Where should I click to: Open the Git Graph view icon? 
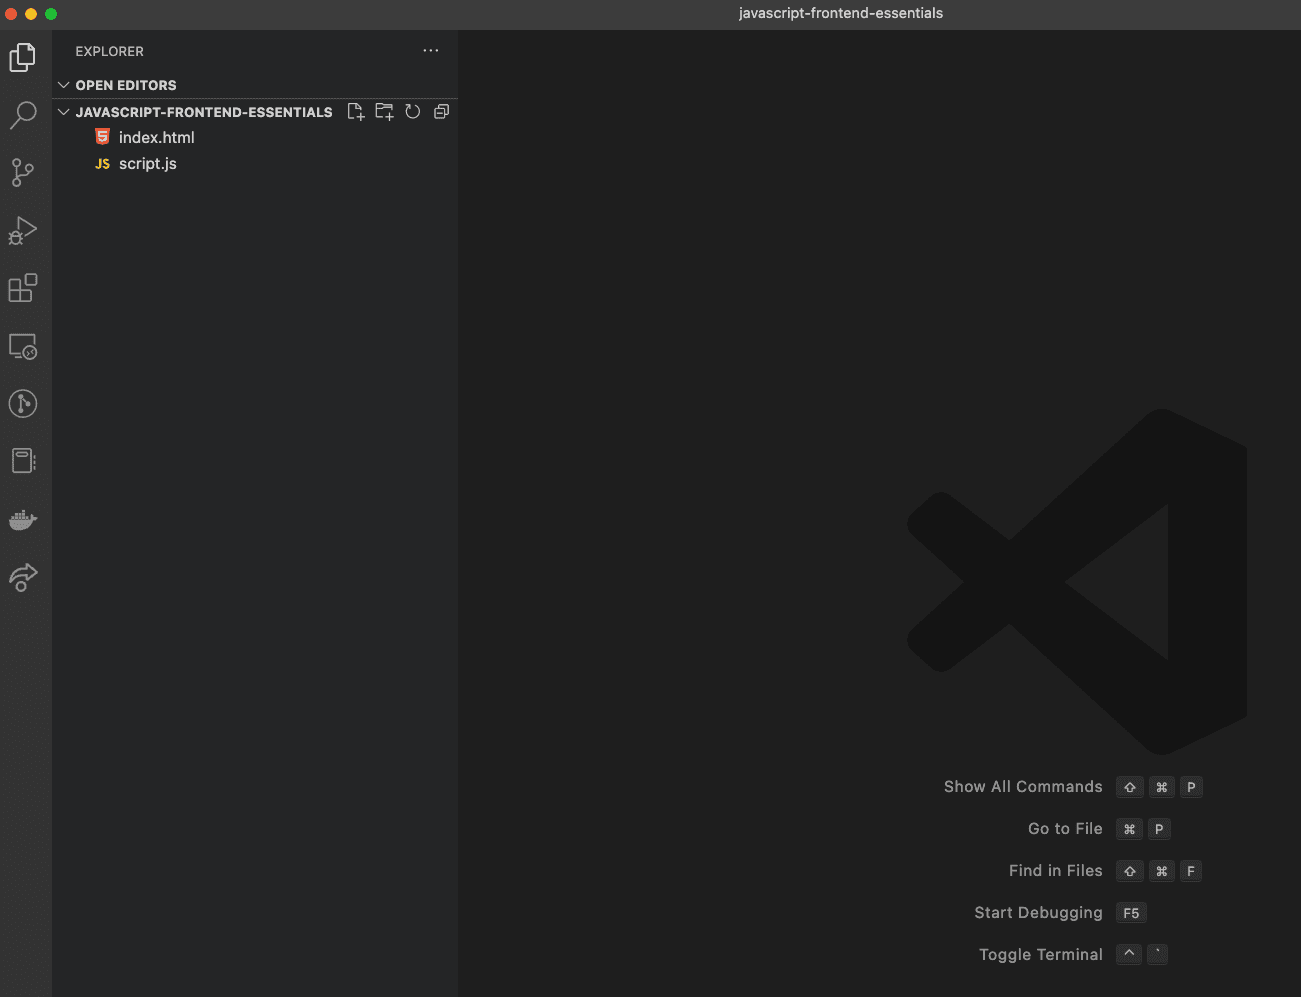(23, 404)
